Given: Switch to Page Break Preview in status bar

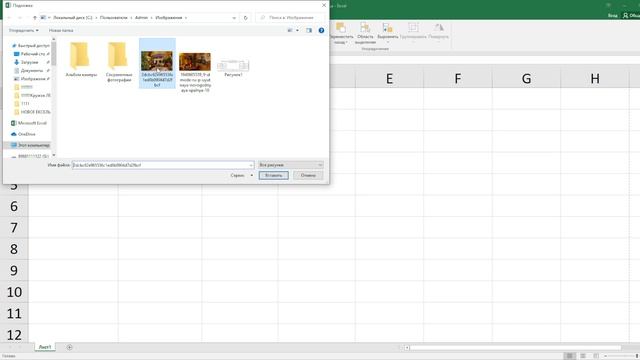Looking at the screenshot, I should (596, 356).
